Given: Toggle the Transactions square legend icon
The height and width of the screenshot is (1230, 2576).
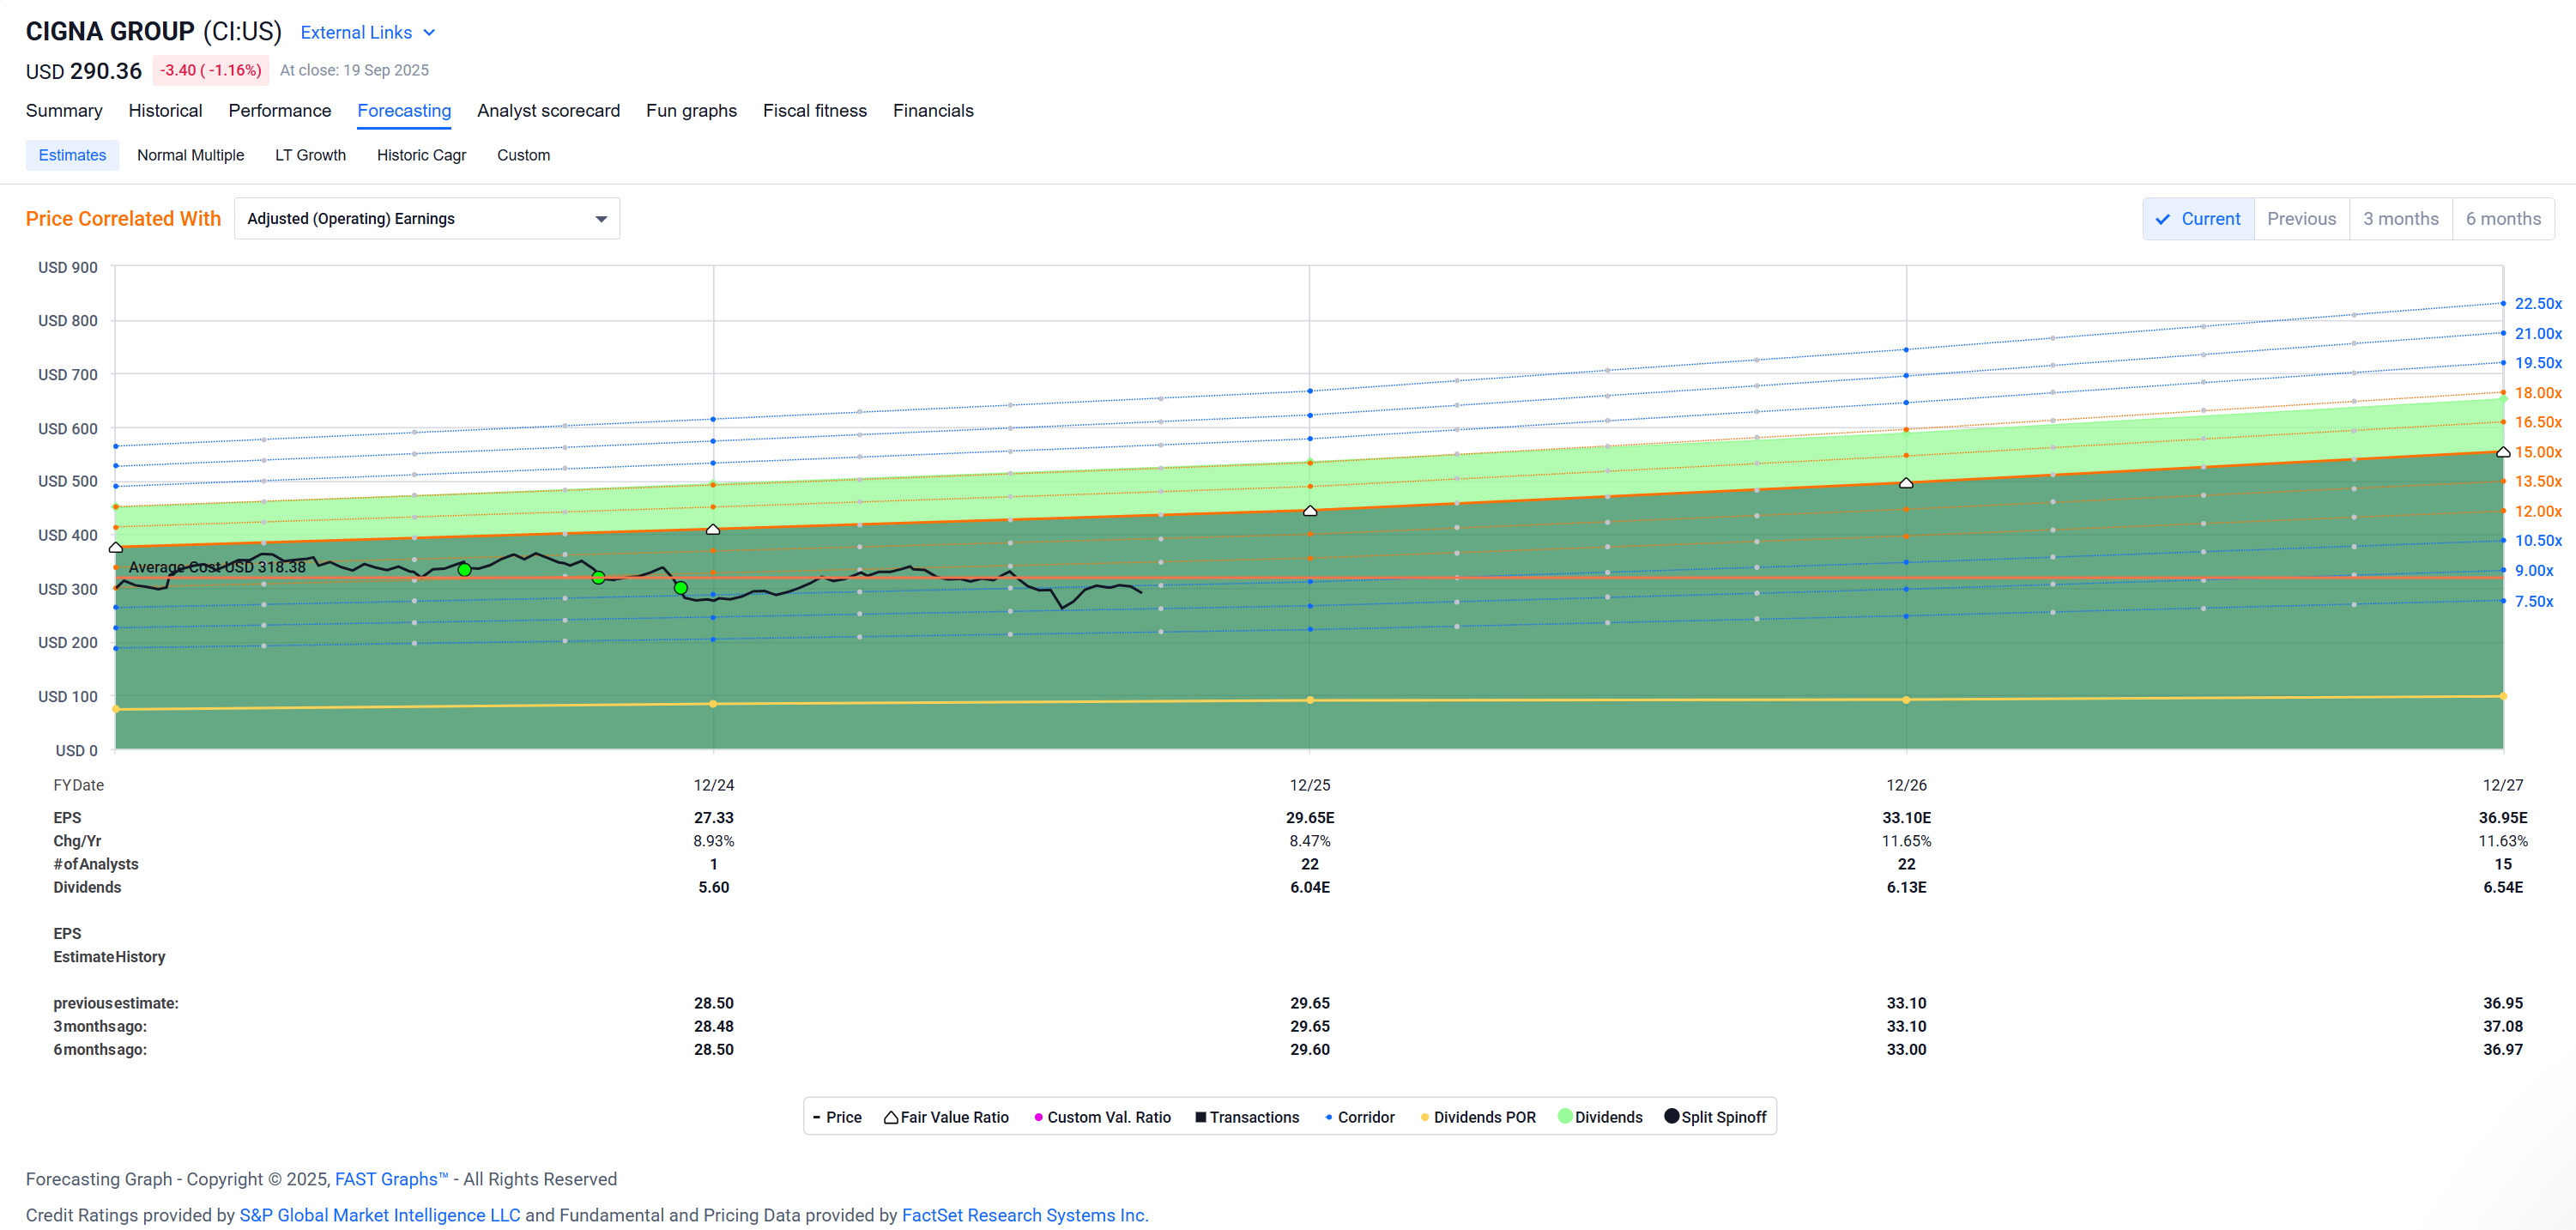Looking at the screenshot, I should click(1200, 1117).
